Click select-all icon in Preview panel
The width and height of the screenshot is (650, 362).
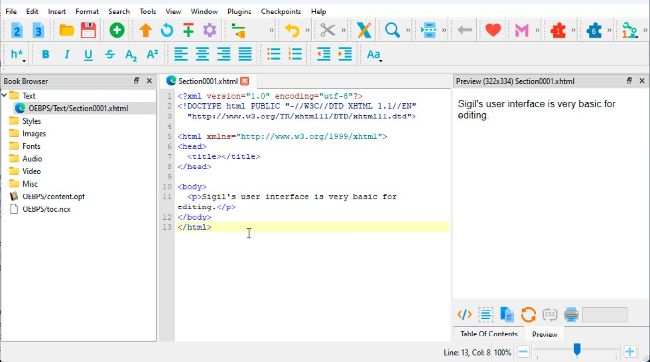pos(485,315)
